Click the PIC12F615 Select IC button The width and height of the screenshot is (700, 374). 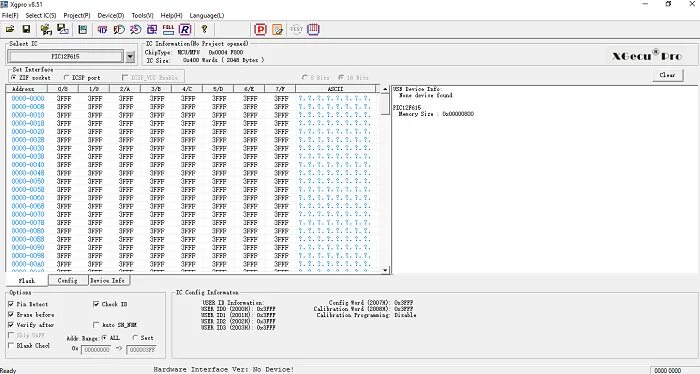point(65,57)
